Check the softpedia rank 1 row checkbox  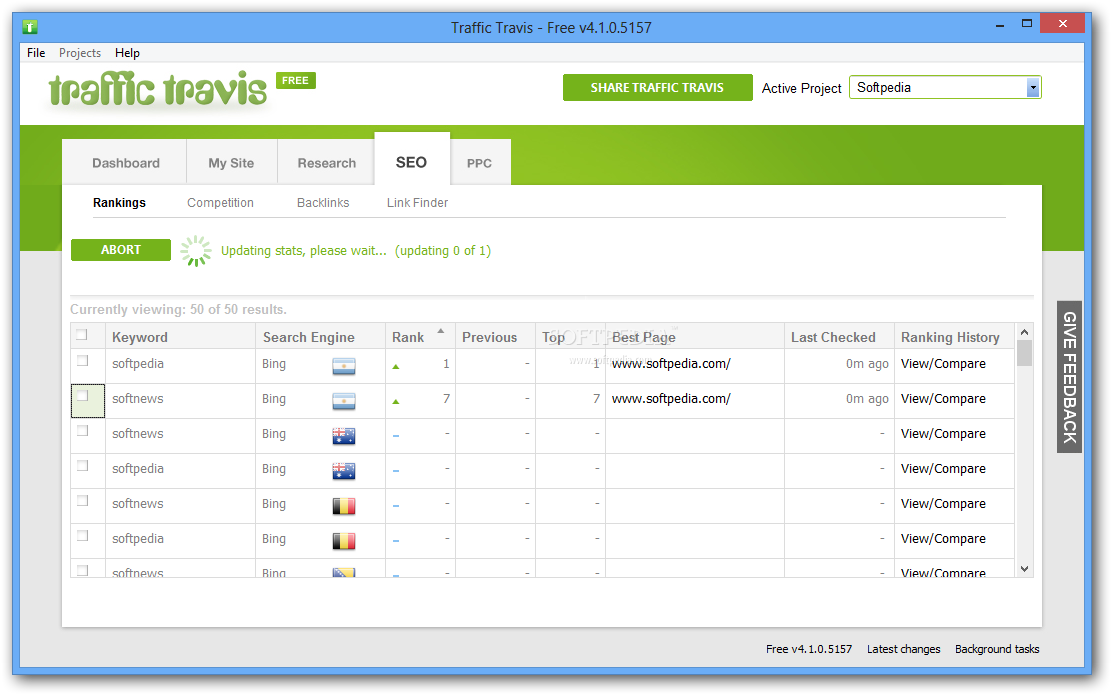pos(83,361)
